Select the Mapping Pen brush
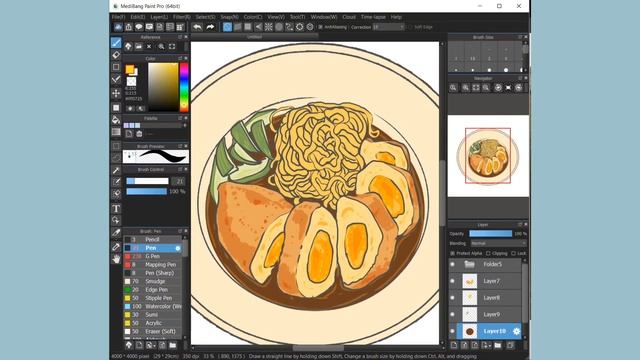 pyautogui.click(x=153, y=264)
